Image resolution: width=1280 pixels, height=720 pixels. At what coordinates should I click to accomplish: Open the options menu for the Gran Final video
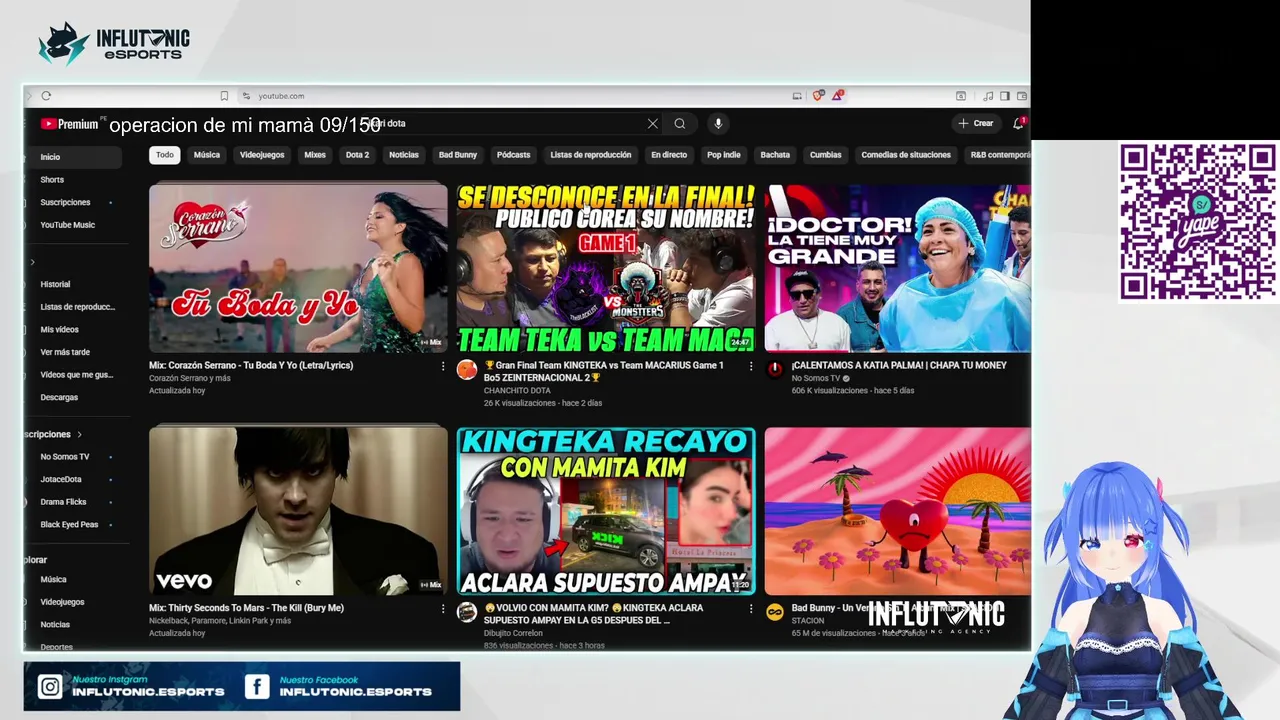(751, 366)
